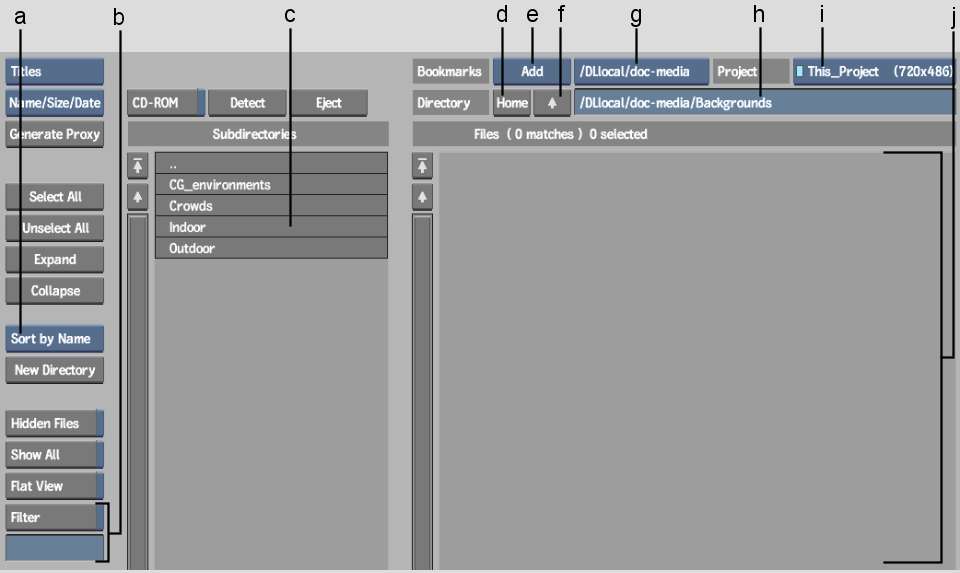Click the Directory path field

pyautogui.click(x=763, y=103)
